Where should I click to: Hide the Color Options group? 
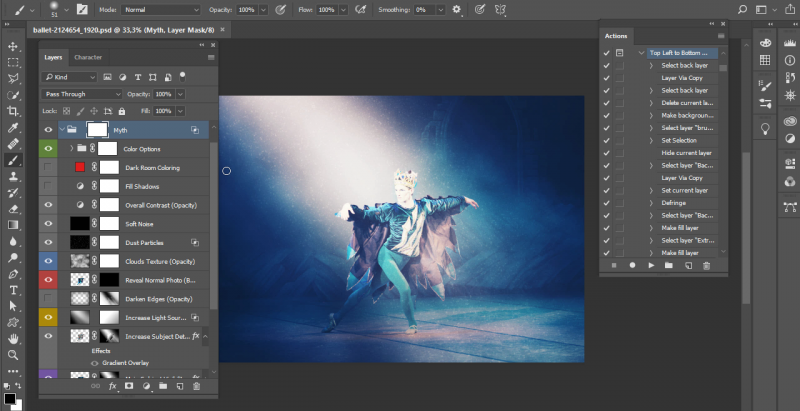pos(48,149)
